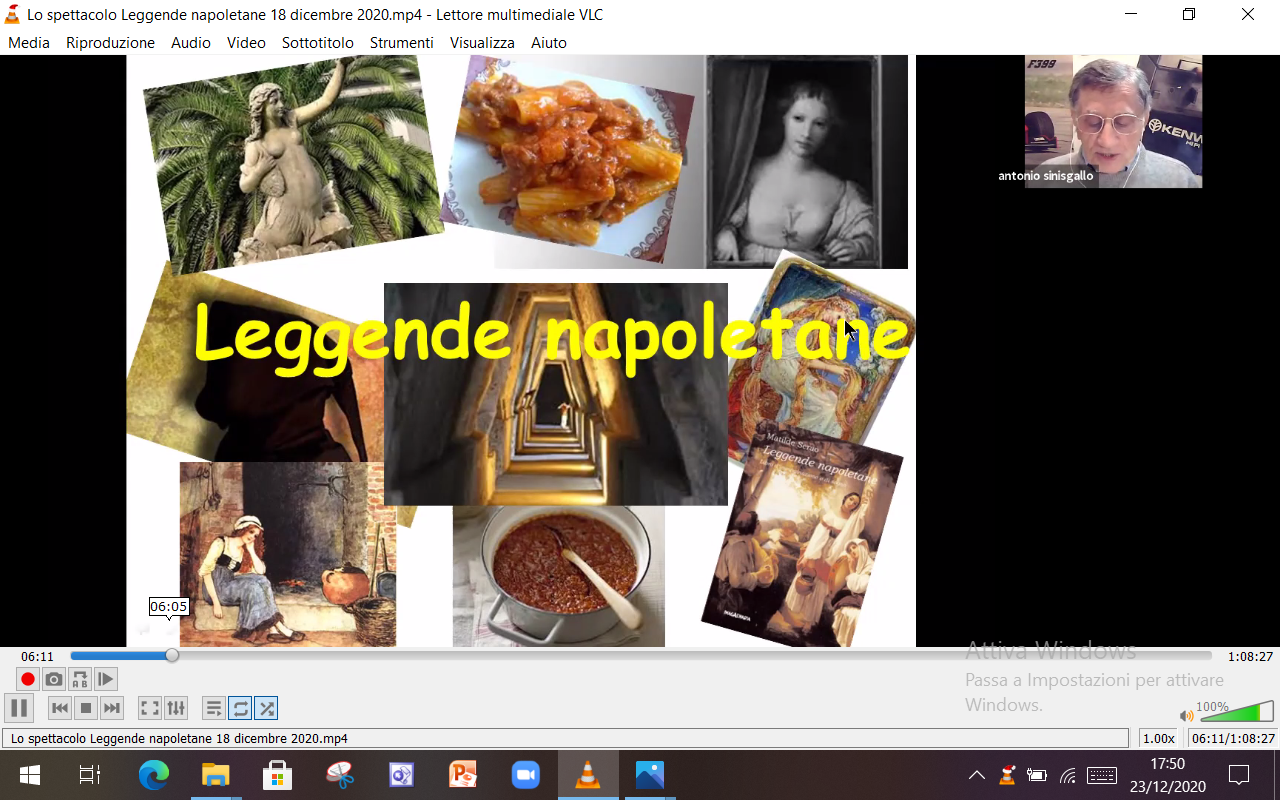Open extended settings and effects
The image size is (1280, 800).
tap(176, 708)
